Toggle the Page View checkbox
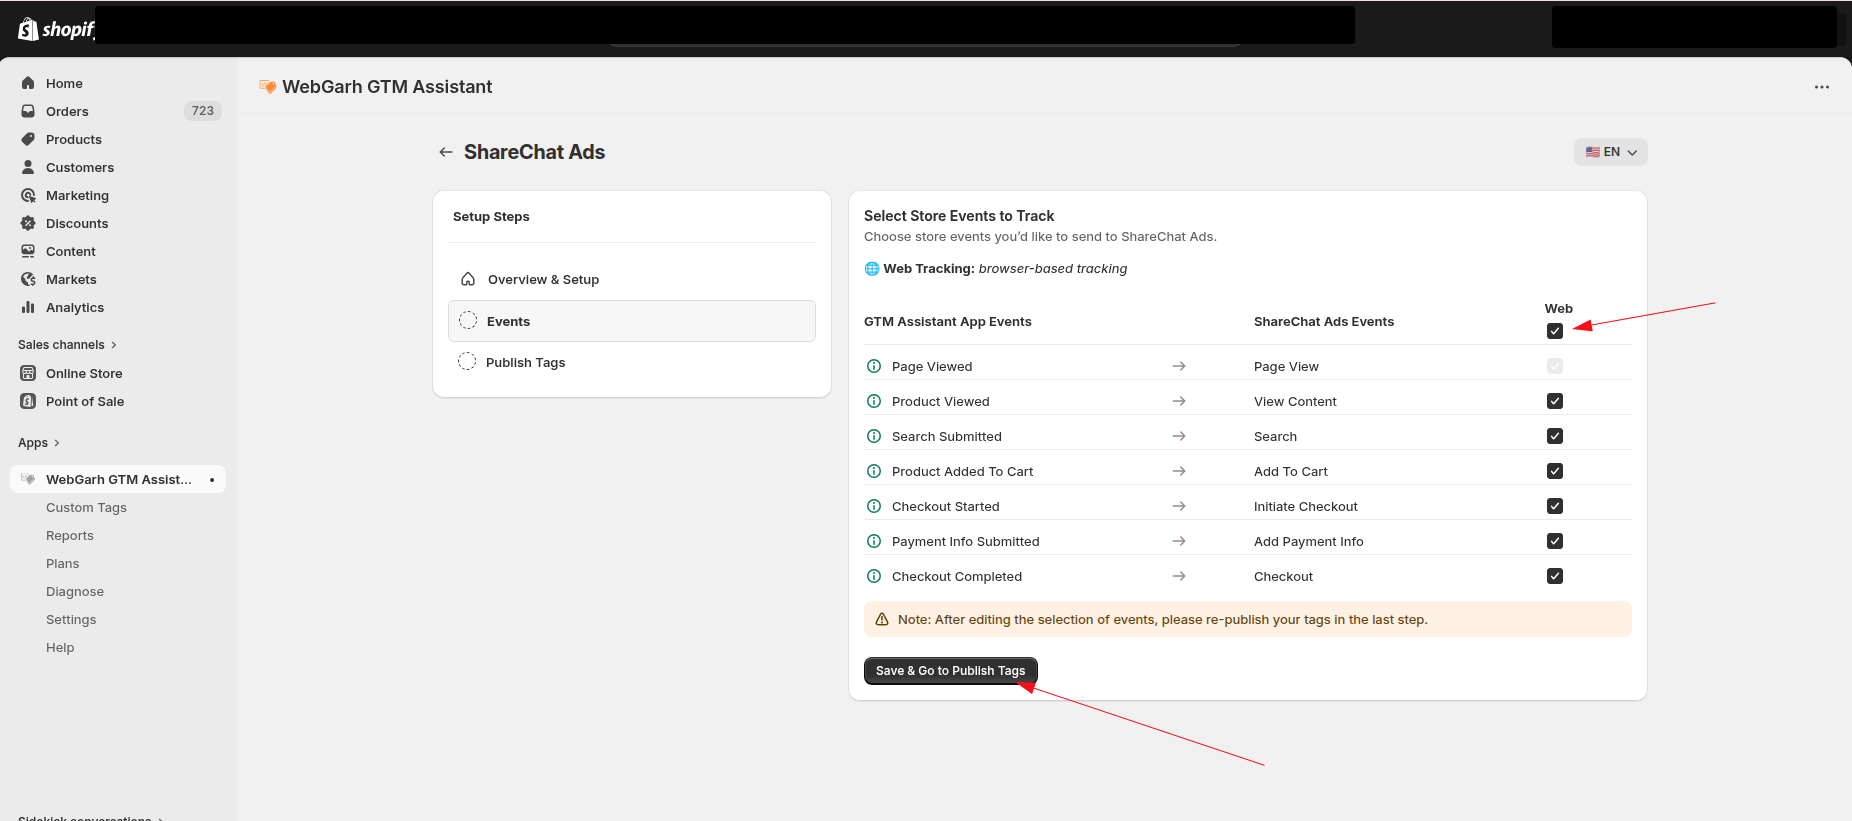 [1555, 366]
